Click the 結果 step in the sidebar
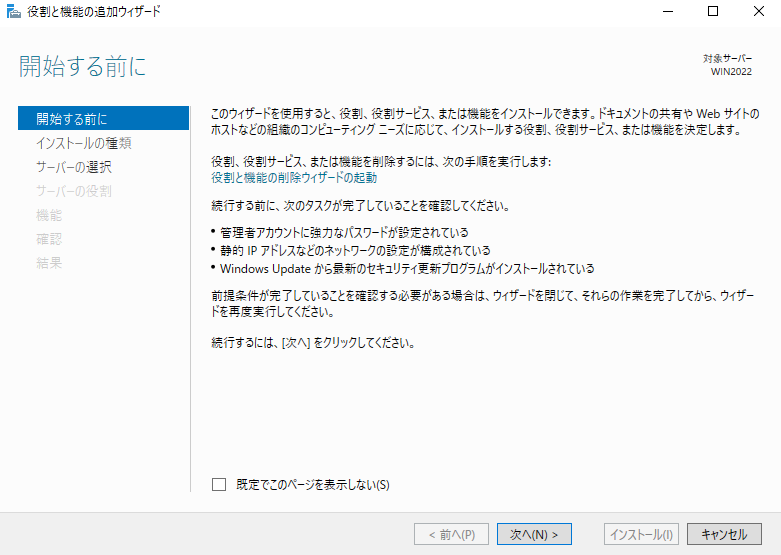The width and height of the screenshot is (781, 555). pyautogui.click(x=49, y=263)
